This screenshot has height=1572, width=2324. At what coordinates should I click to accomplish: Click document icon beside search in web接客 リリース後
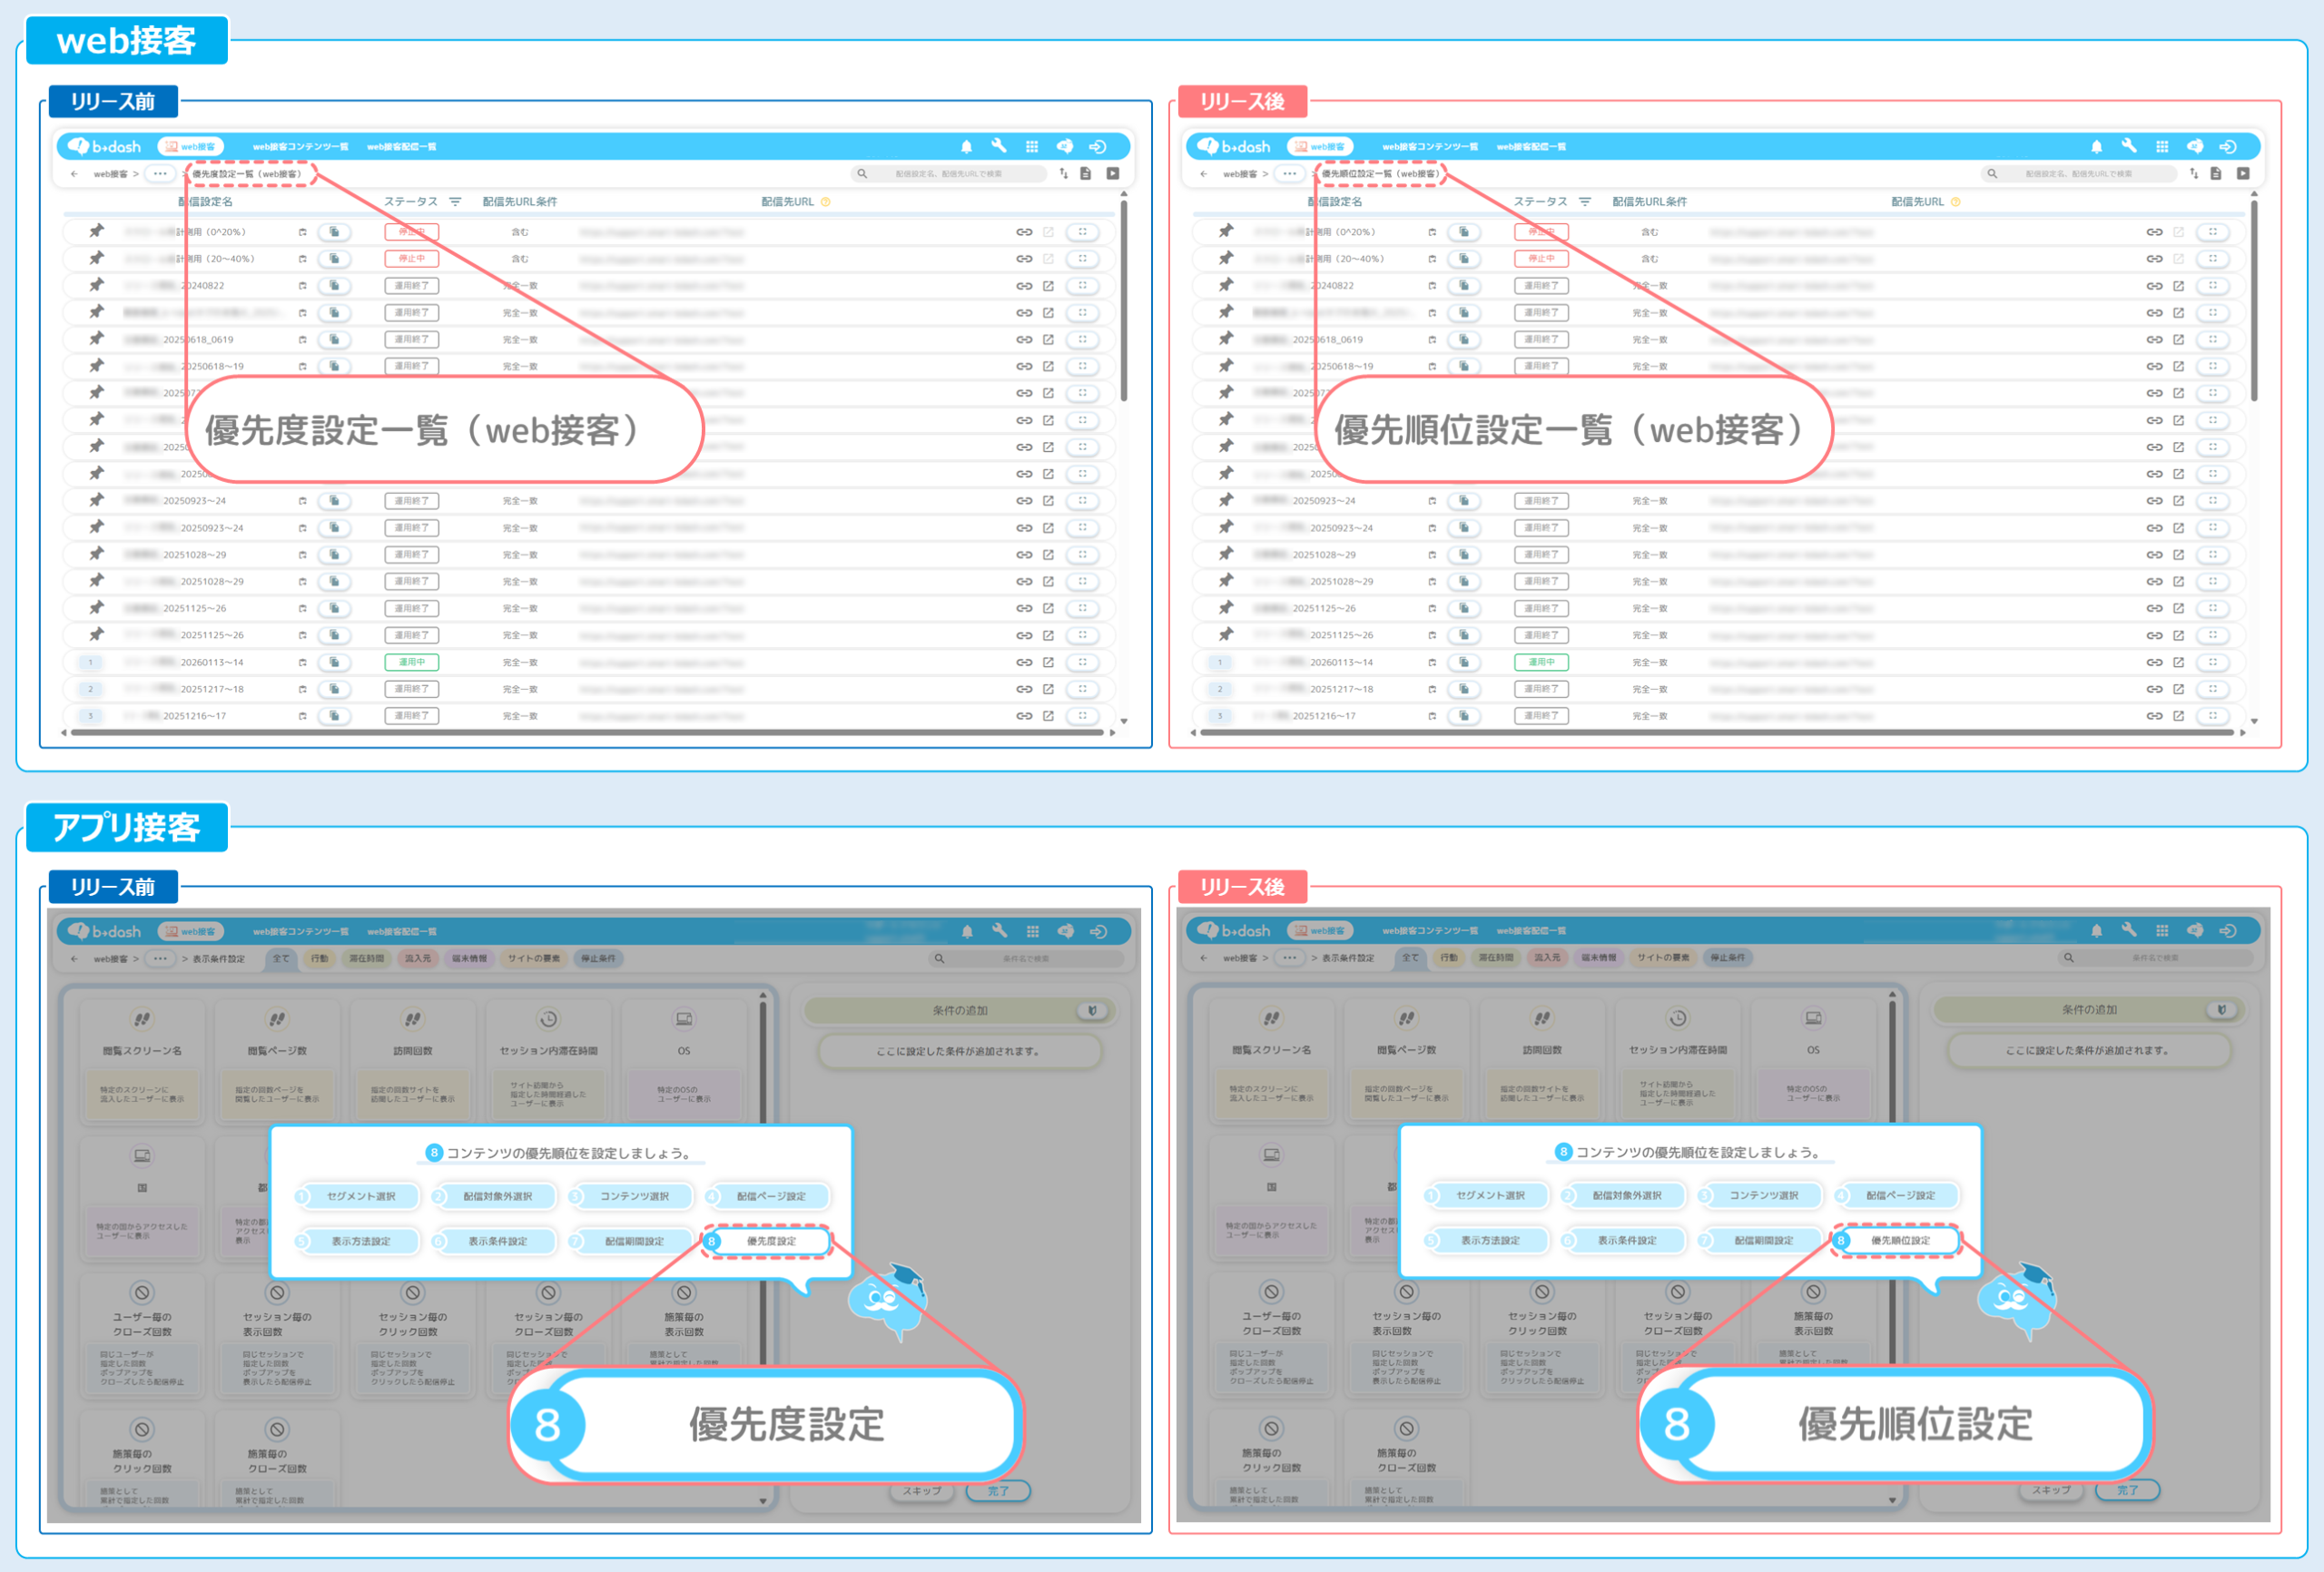[2215, 174]
